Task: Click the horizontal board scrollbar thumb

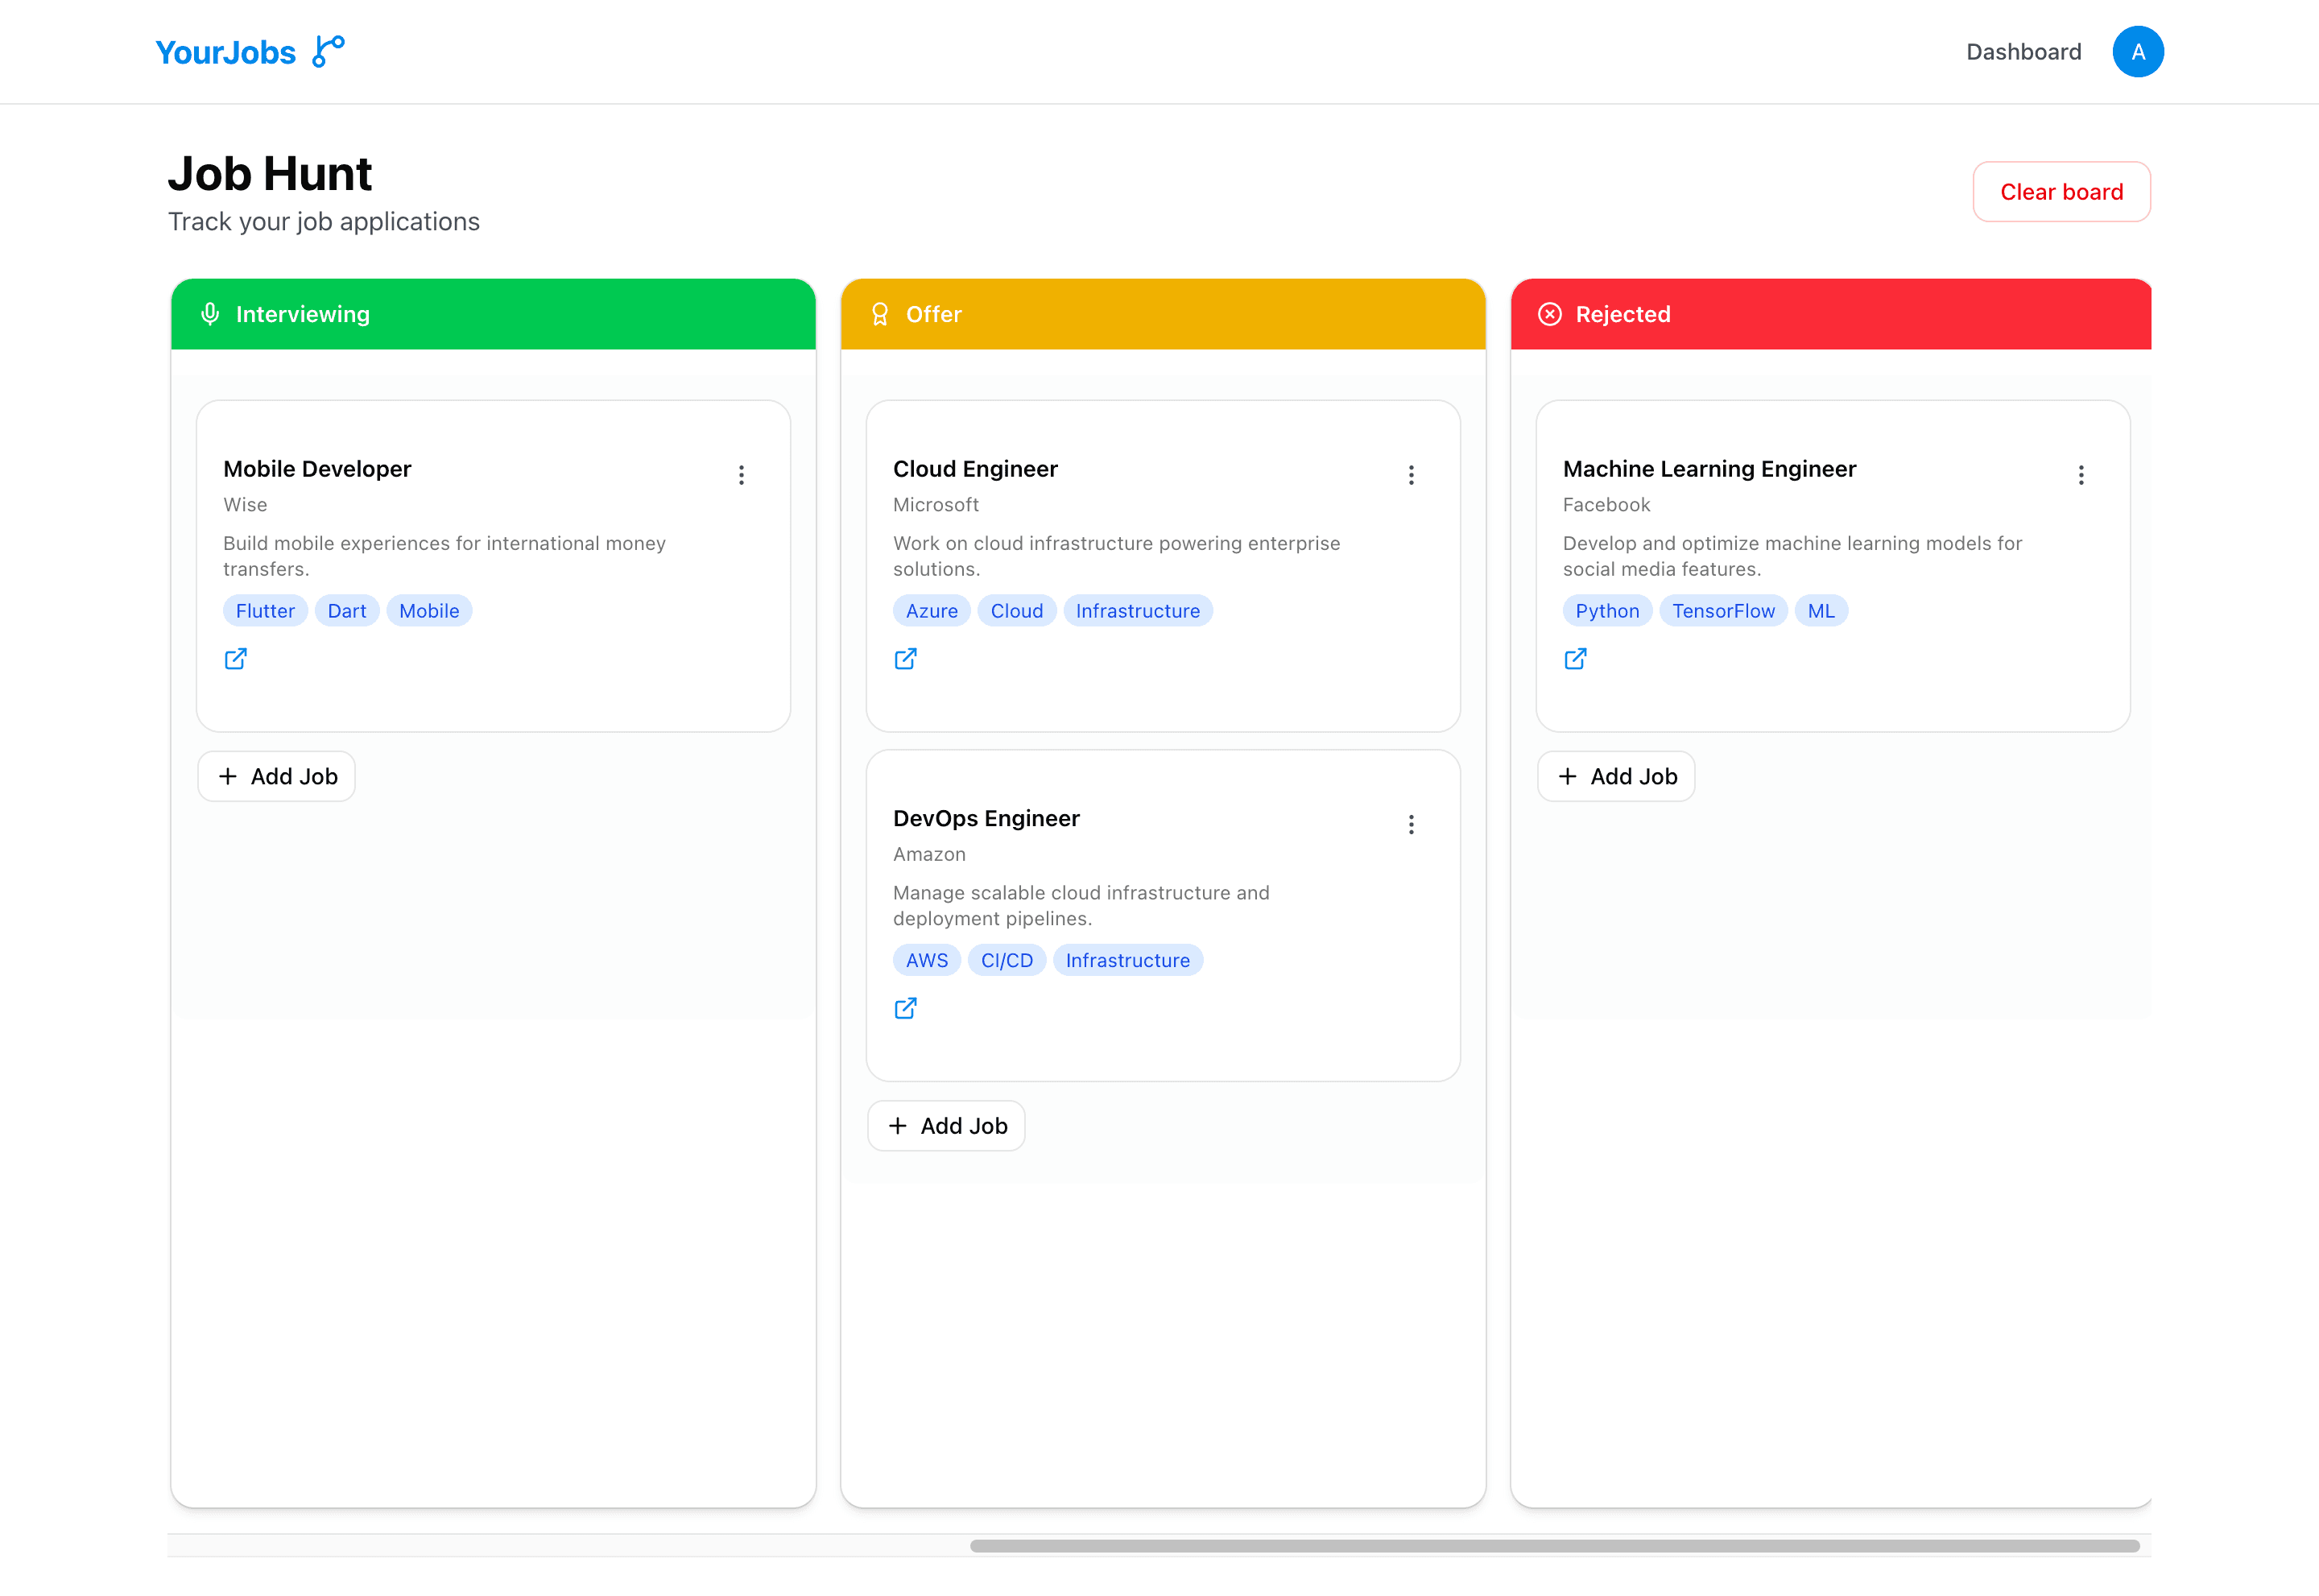Action: [x=1554, y=1545]
